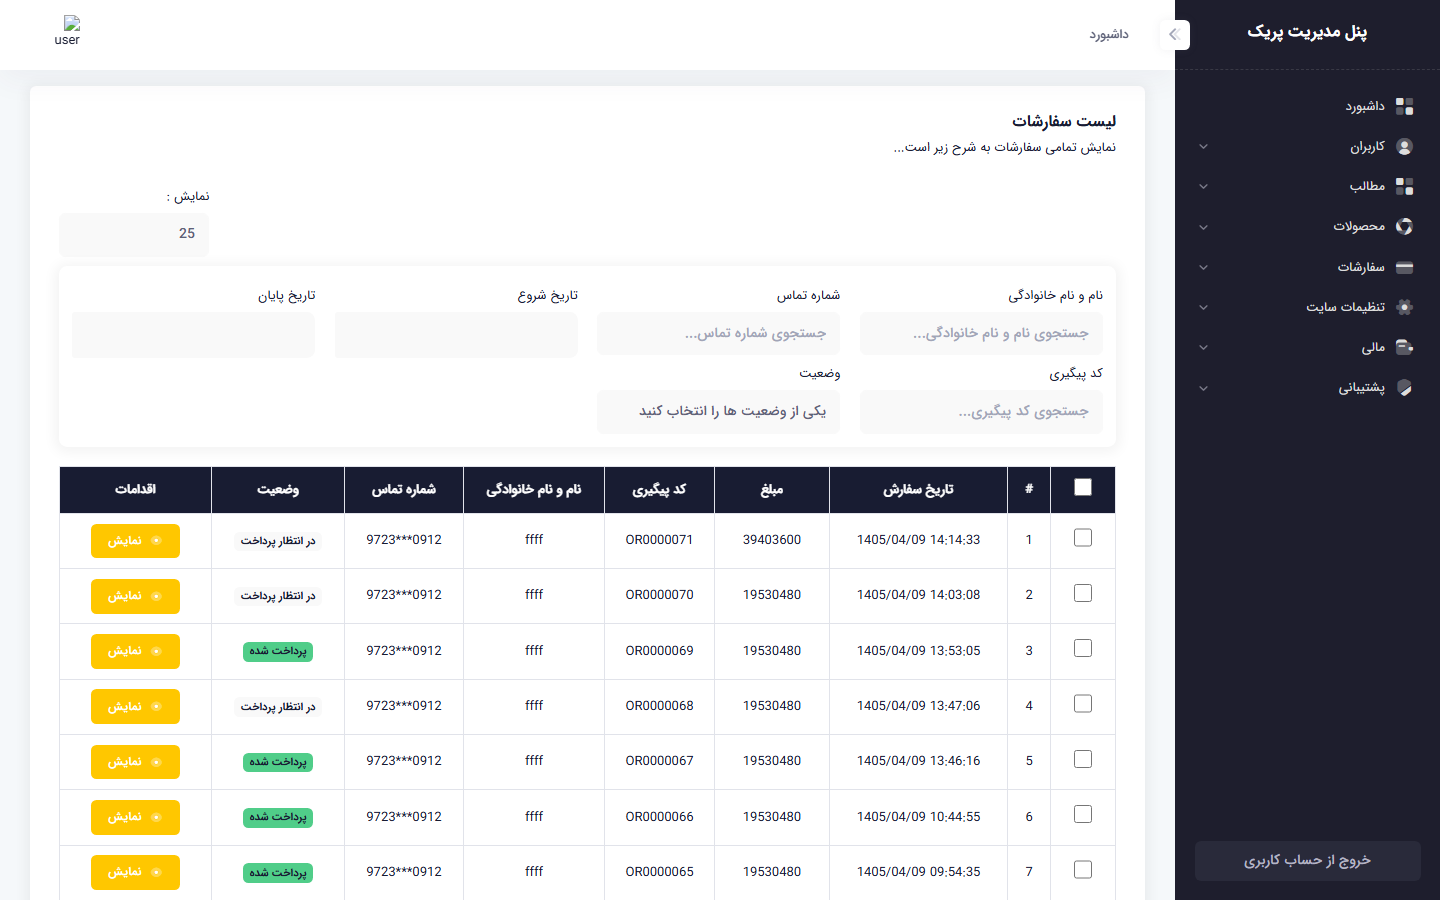This screenshot has height=900, width=1440.
Task: Click the وضعیت column header in table
Action: pyautogui.click(x=278, y=489)
